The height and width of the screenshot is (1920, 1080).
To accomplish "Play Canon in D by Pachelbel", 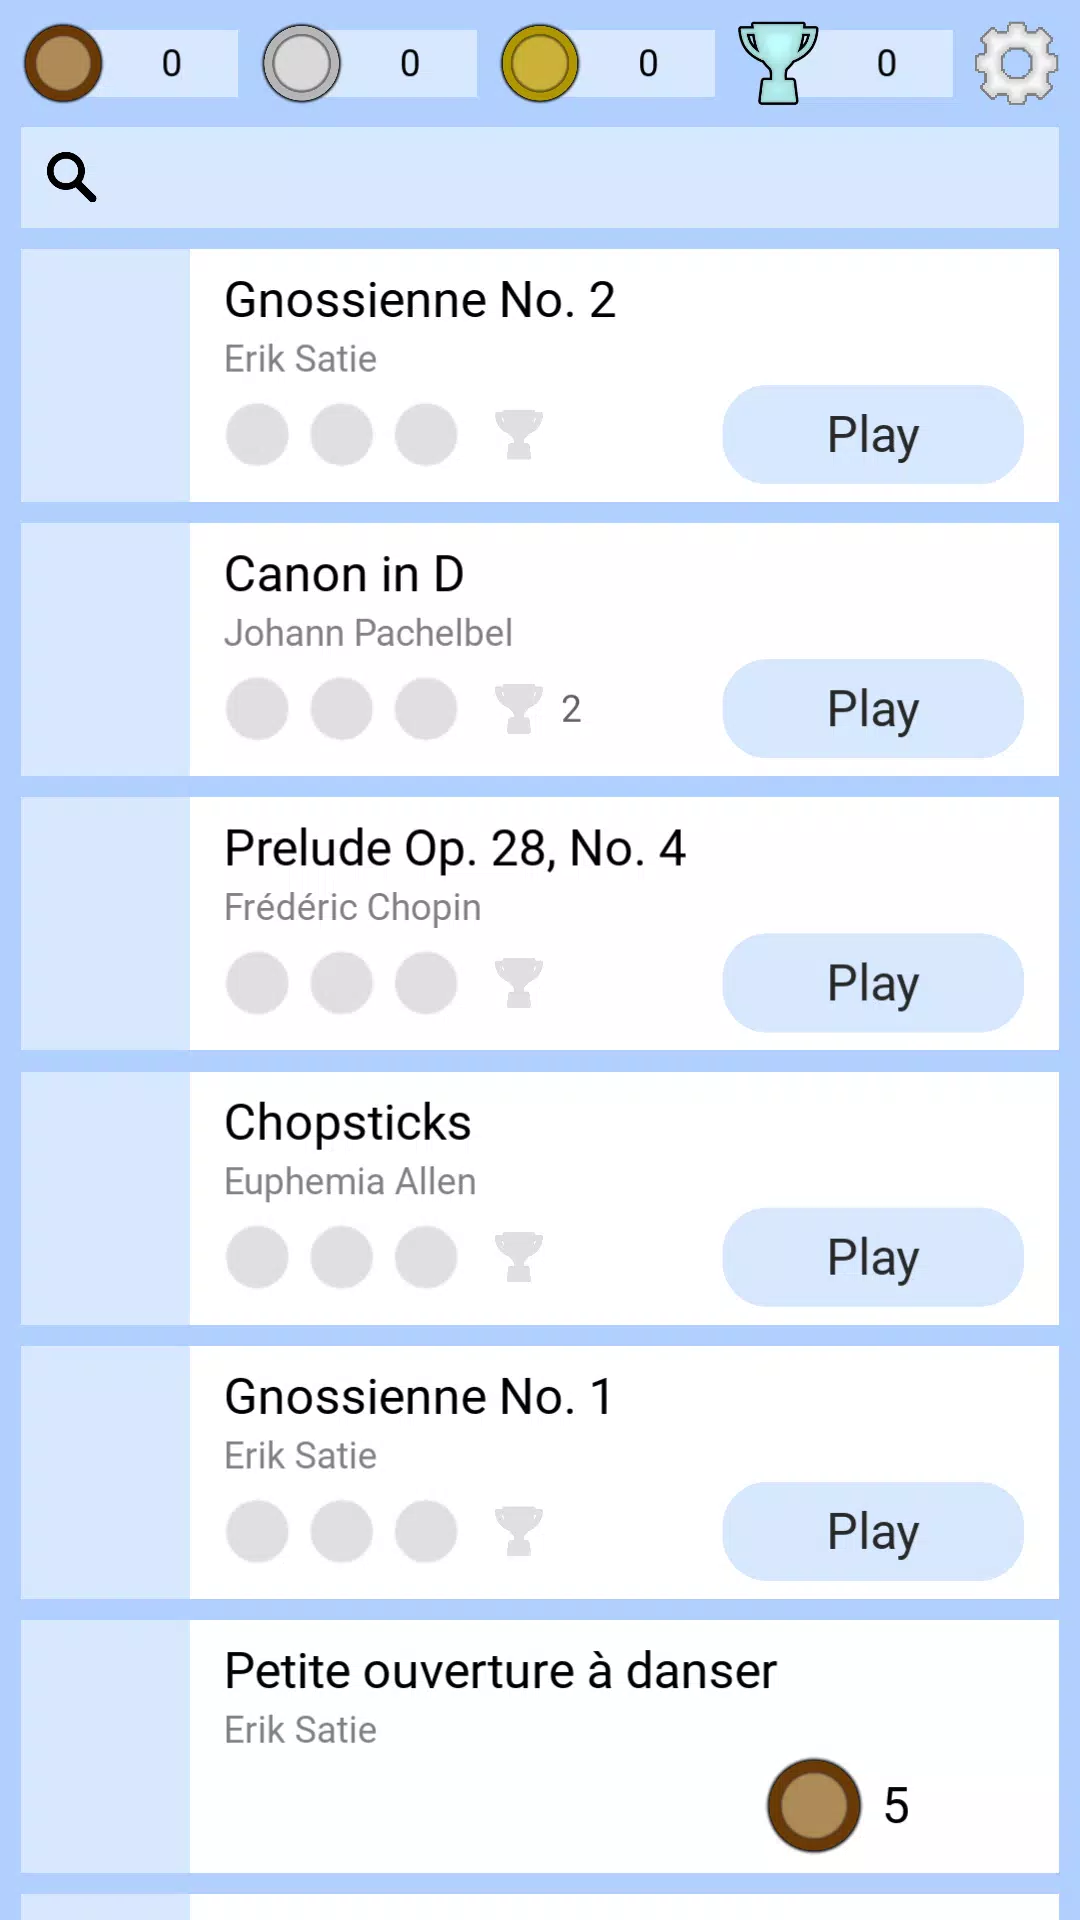I will tap(872, 709).
